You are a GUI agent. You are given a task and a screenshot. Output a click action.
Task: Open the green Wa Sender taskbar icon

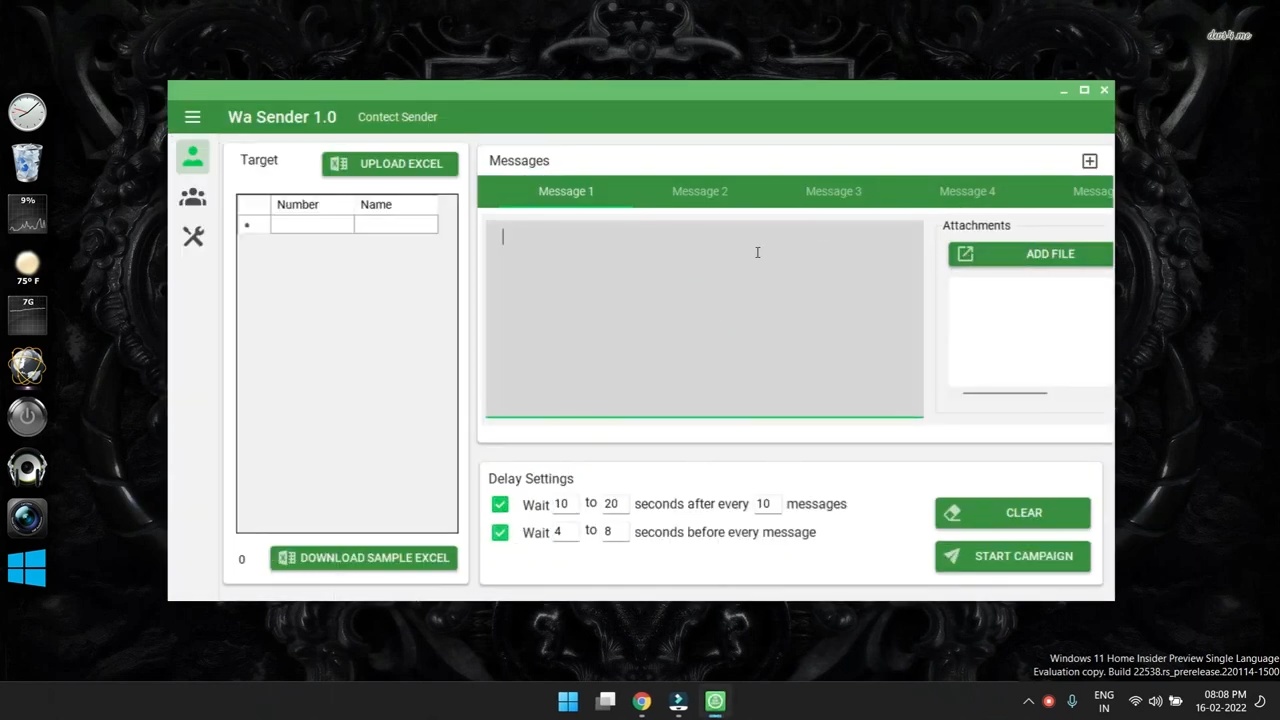click(715, 701)
